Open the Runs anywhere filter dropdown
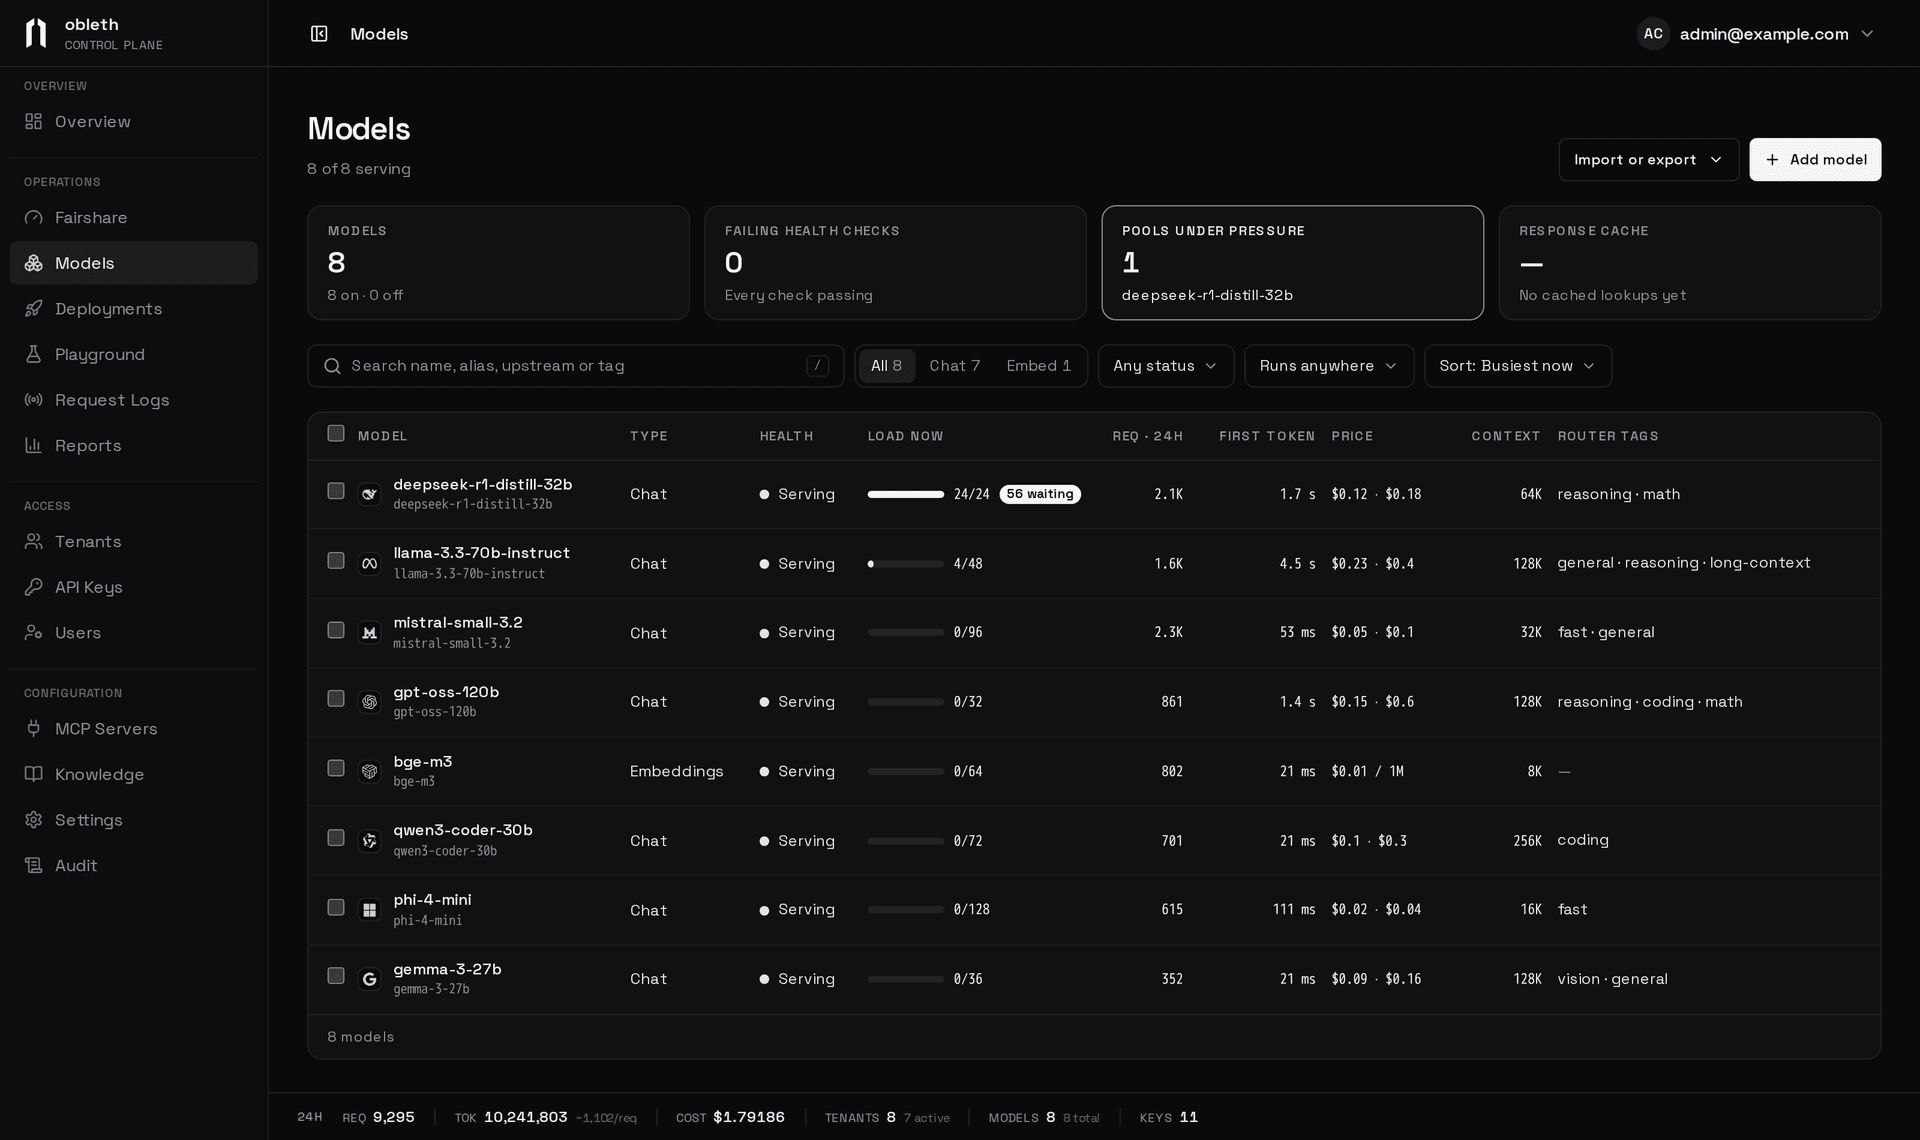Viewport: 1920px width, 1140px height. 1329,366
